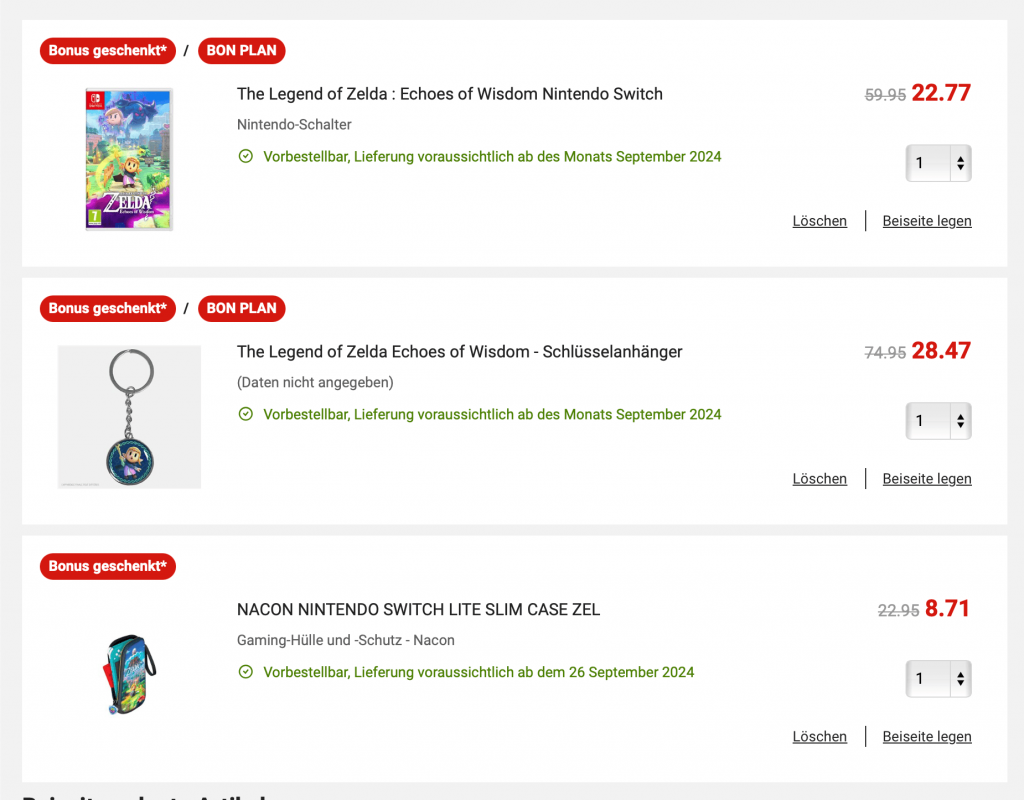The height and width of the screenshot is (800, 1024).
Task: Click the availability checkmark icon for Schlüsselanhänger
Action: pos(246,415)
